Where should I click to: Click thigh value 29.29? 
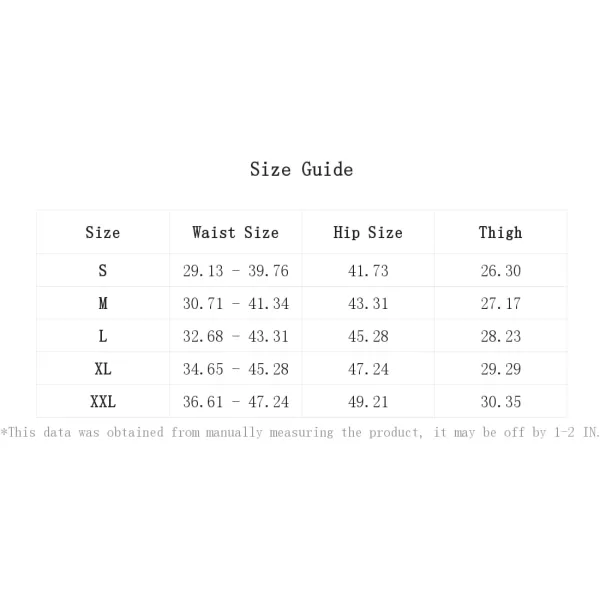(501, 369)
